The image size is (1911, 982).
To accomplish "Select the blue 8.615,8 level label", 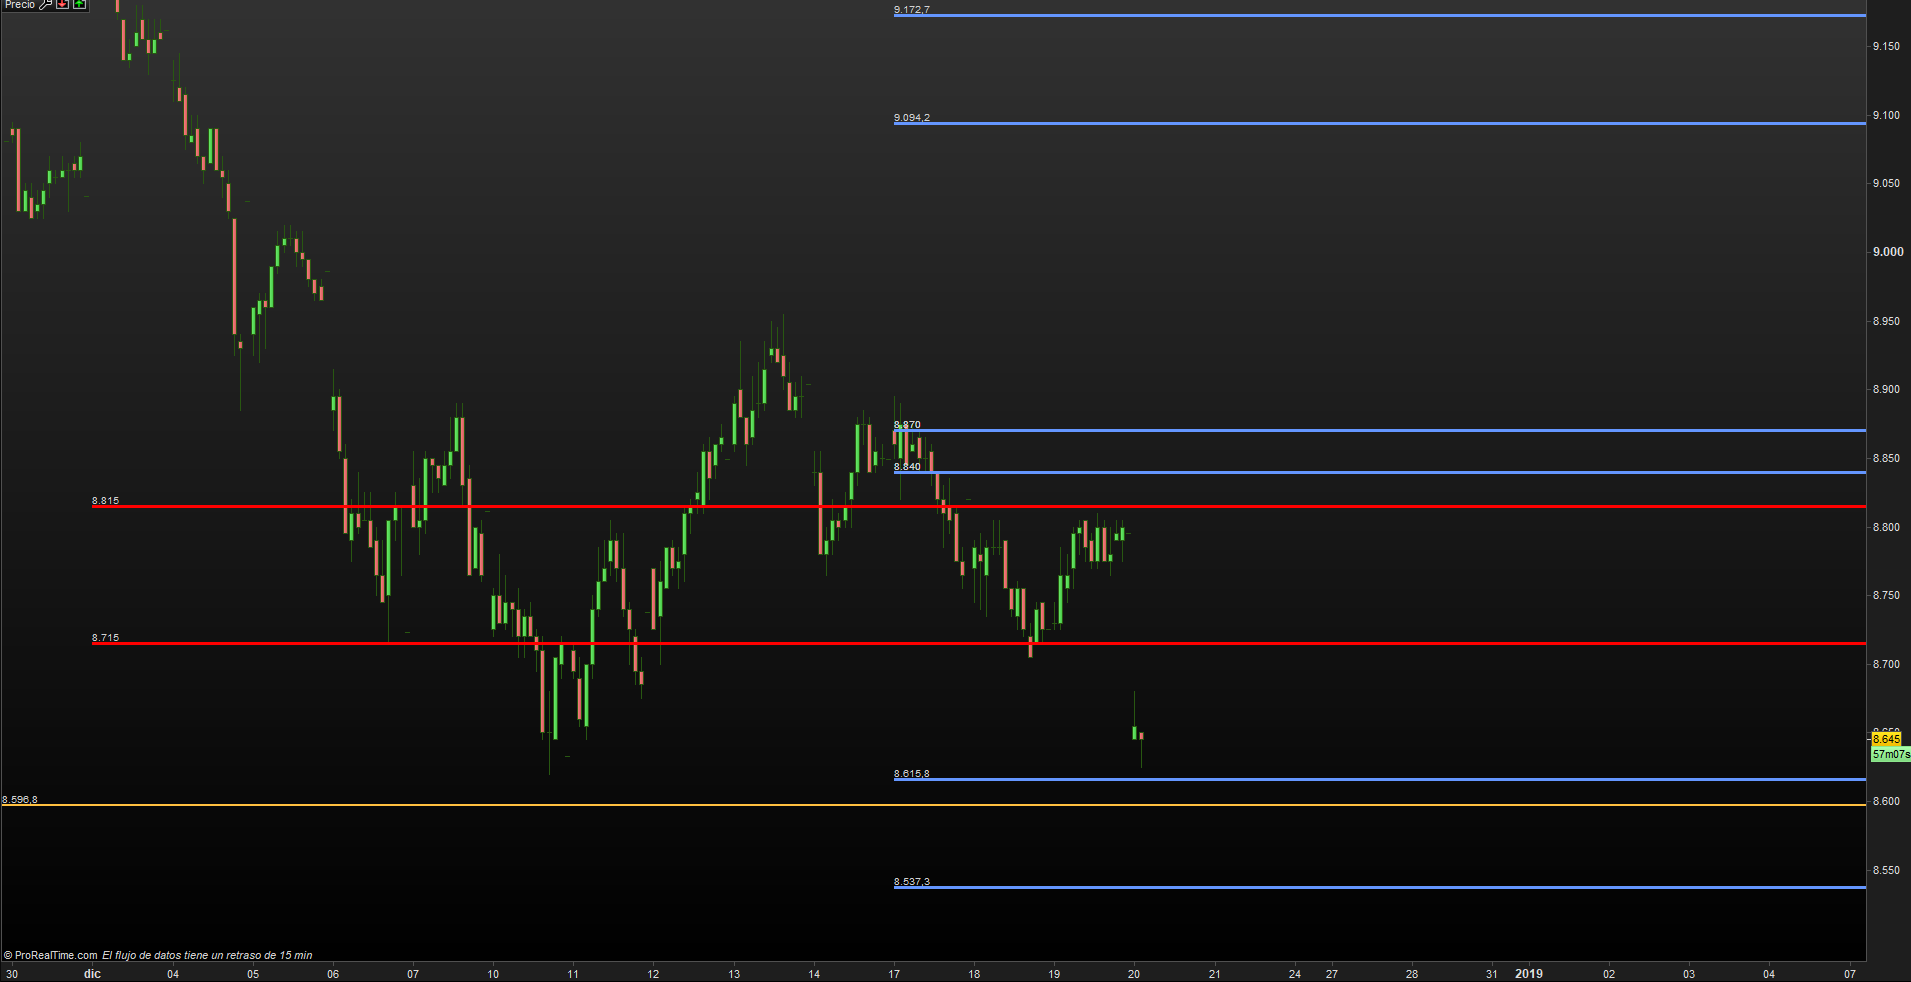I will click(911, 774).
